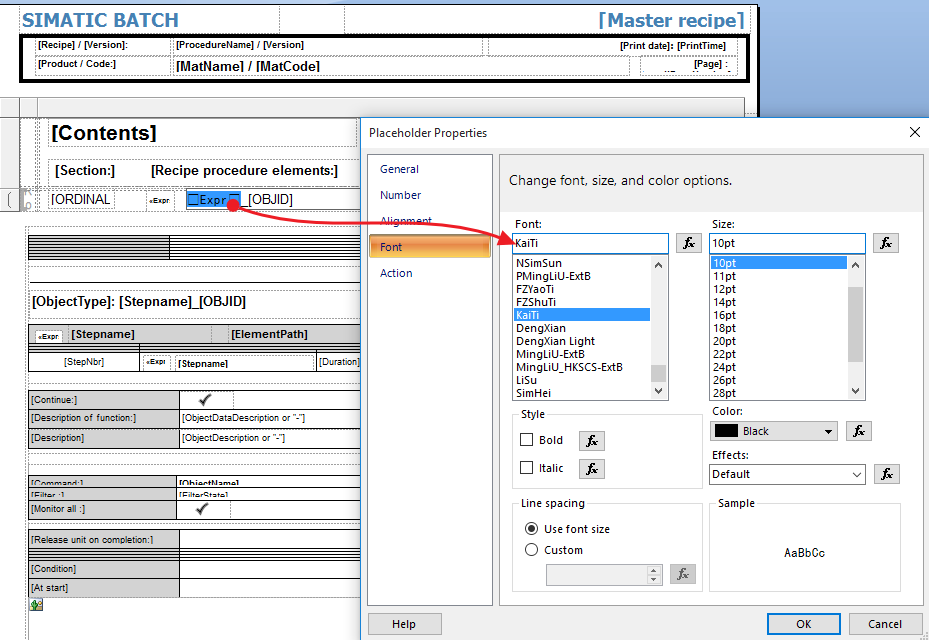Select FZYaoTi font
The width and height of the screenshot is (929, 640).
coord(582,289)
